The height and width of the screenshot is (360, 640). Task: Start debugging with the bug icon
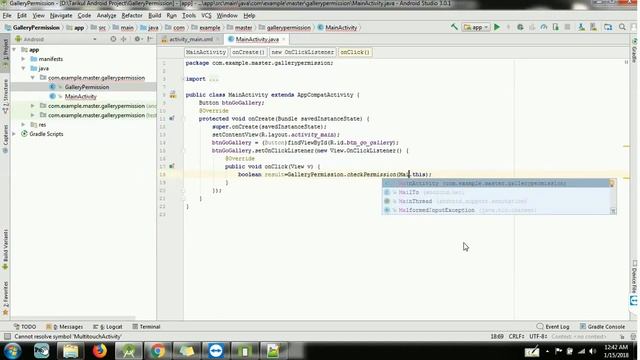[520, 27]
